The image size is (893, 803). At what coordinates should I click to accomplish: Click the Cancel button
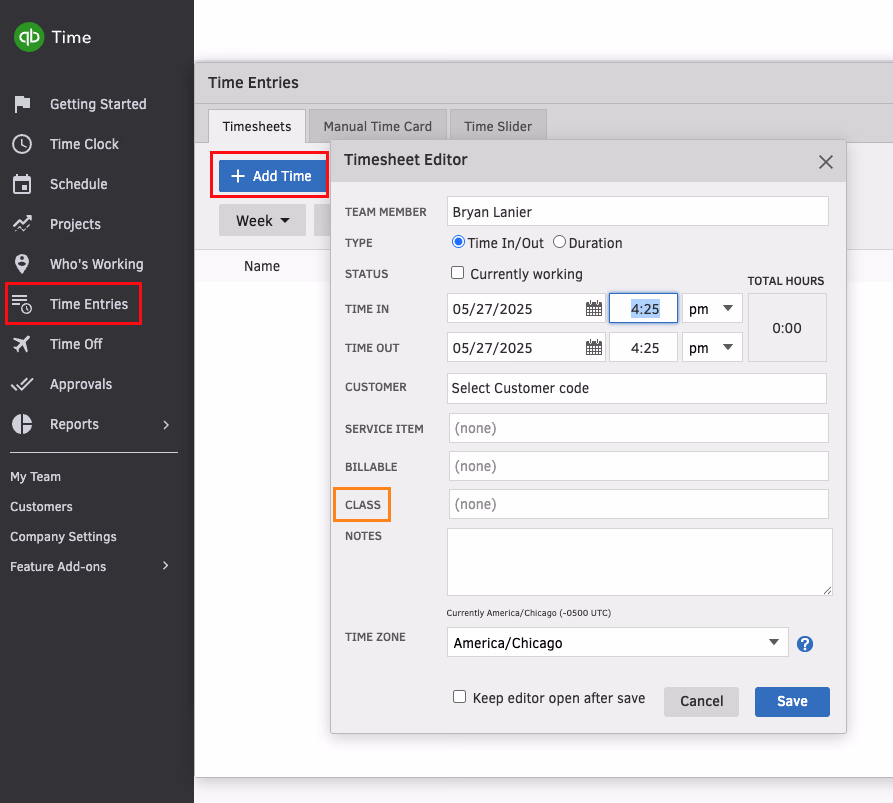(x=701, y=702)
